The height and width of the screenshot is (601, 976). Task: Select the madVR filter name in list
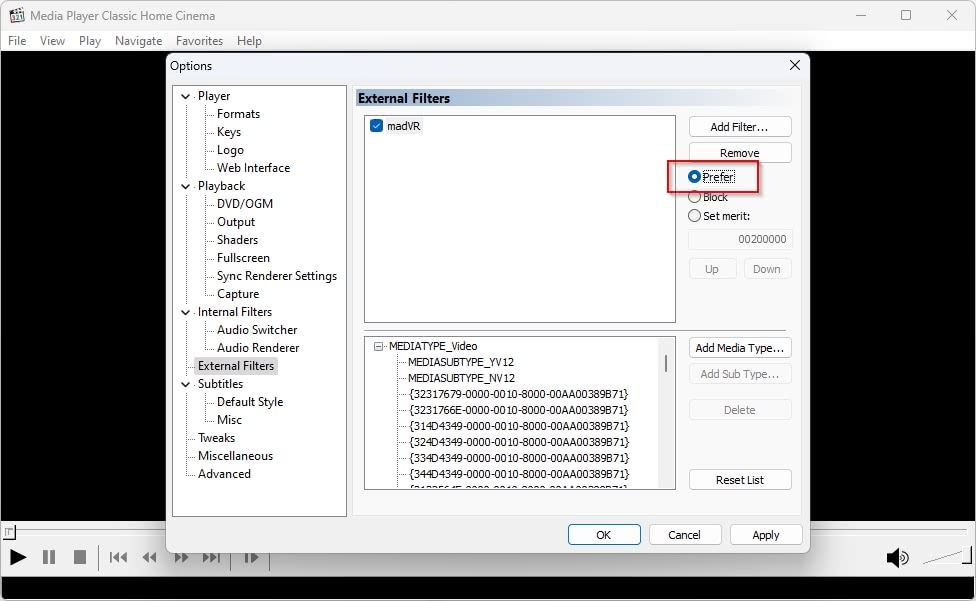tap(403, 126)
